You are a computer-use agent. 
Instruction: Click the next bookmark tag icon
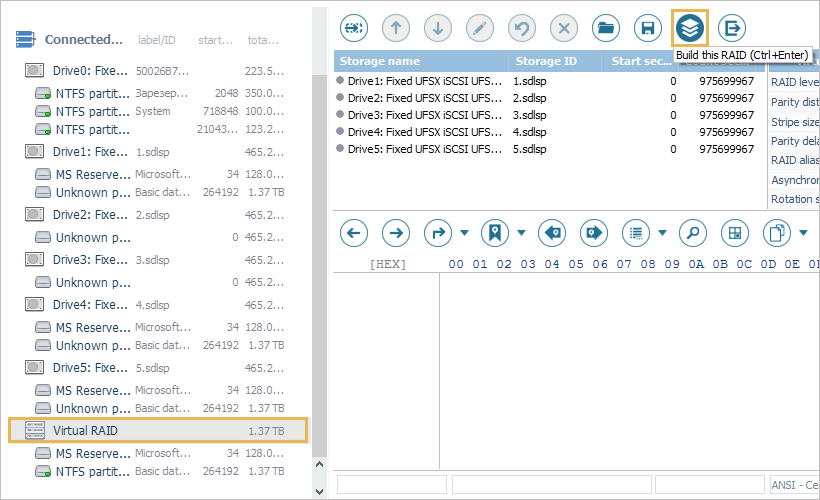[x=593, y=233]
